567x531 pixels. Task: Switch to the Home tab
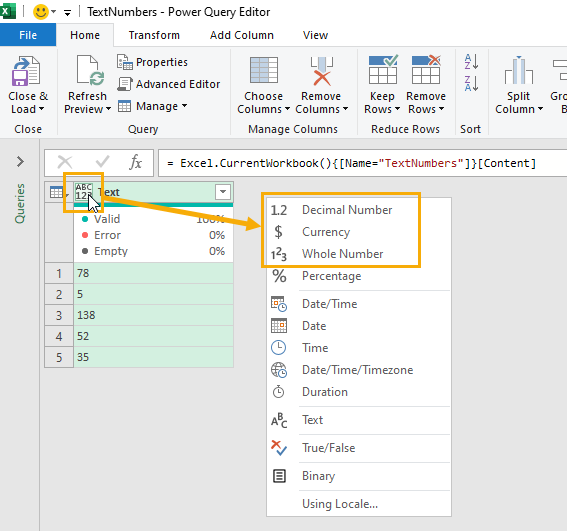click(85, 35)
